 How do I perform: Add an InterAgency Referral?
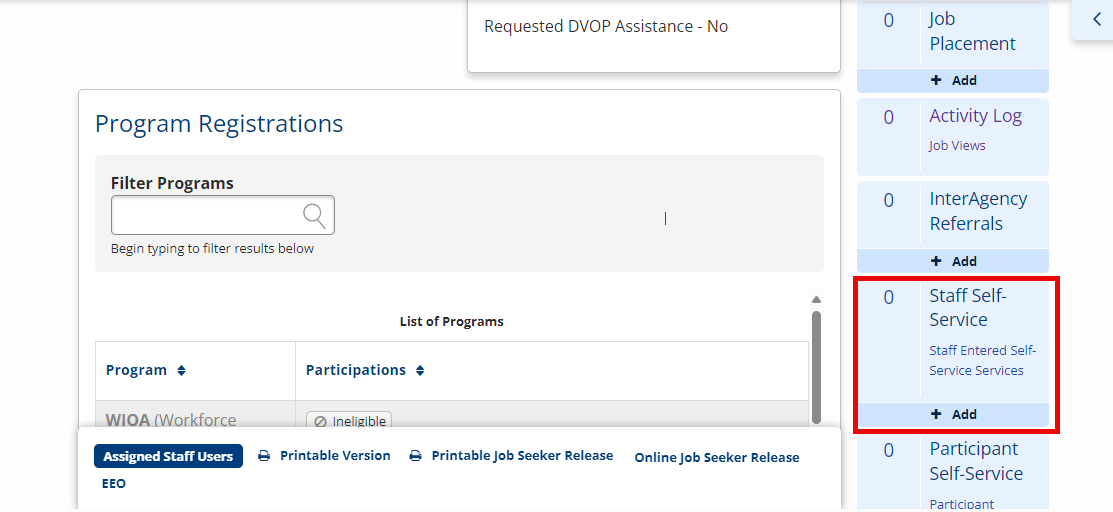click(953, 261)
